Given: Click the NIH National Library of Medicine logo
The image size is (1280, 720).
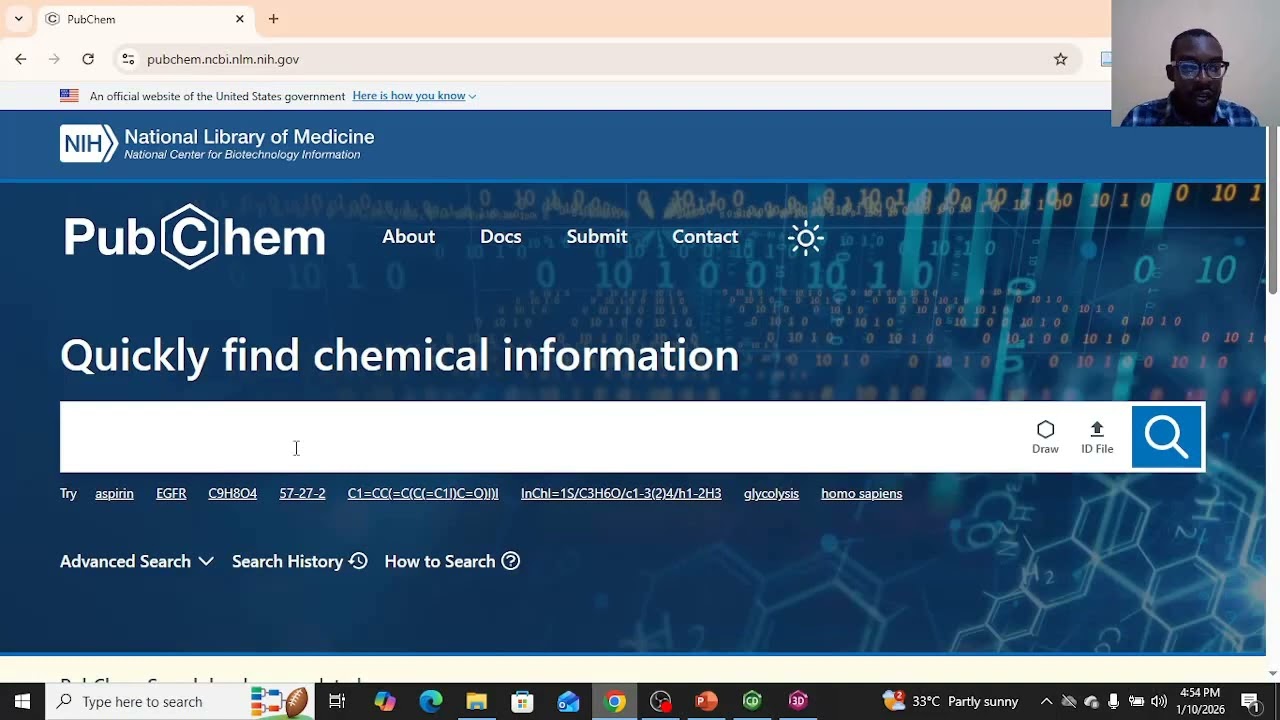Looking at the screenshot, I should [217, 144].
